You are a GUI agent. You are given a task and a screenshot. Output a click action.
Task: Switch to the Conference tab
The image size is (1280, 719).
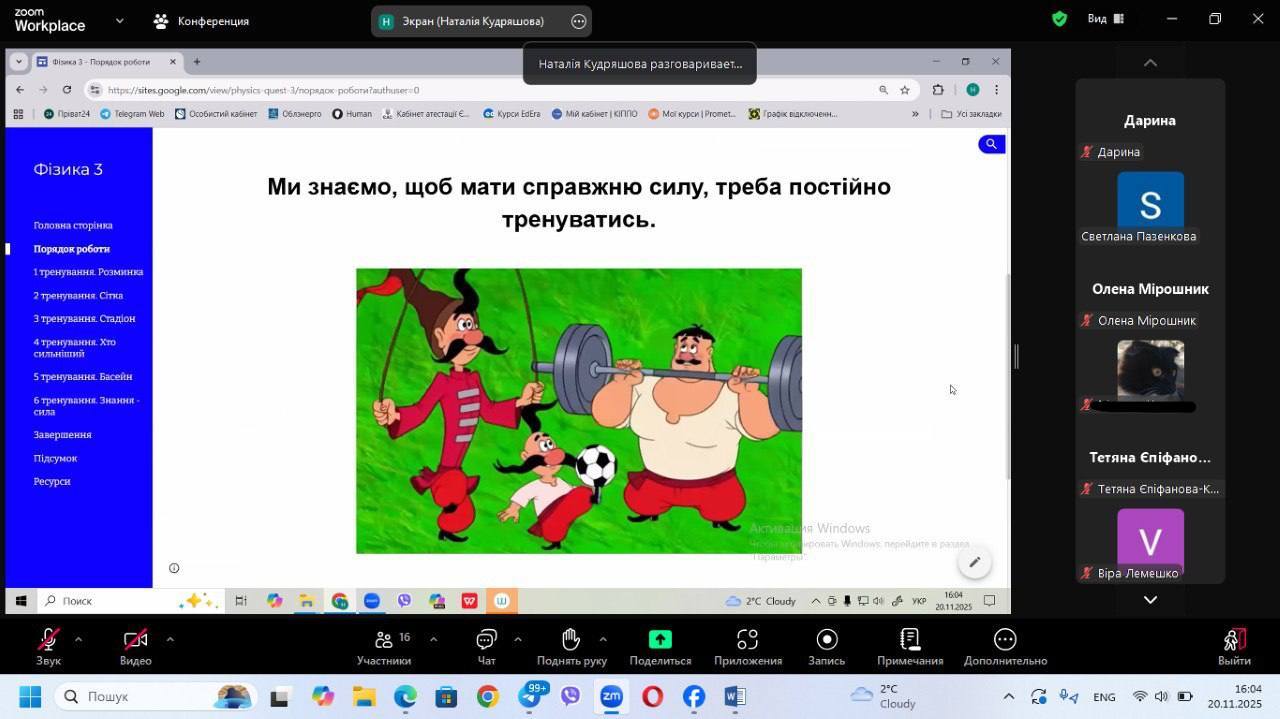tap(201, 21)
